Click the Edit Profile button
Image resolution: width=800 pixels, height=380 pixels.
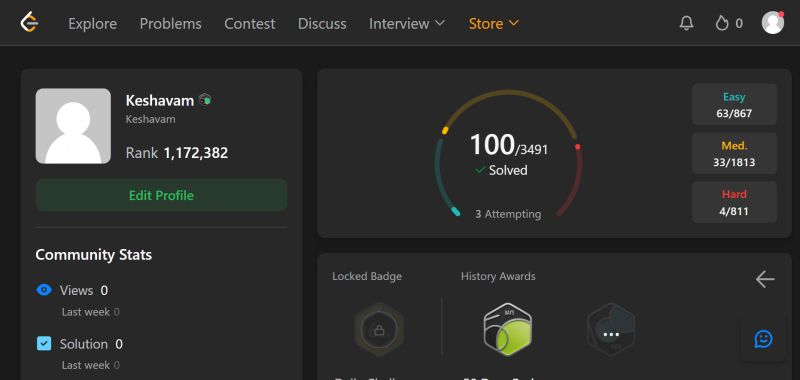[161, 195]
